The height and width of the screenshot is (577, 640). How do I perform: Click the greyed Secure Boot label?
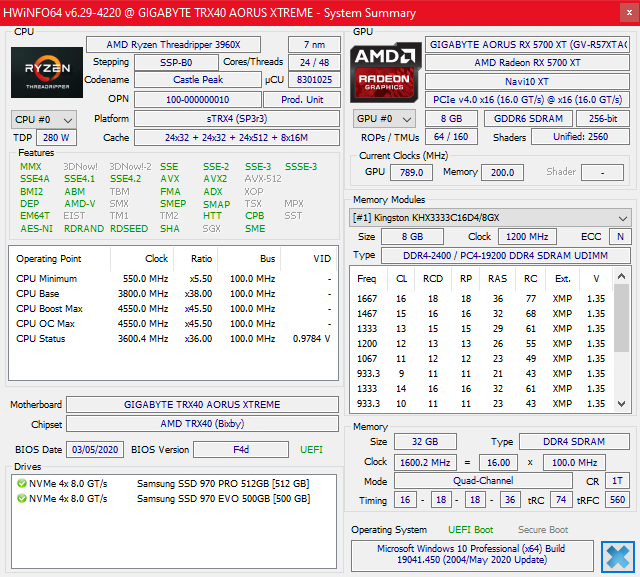(x=543, y=530)
